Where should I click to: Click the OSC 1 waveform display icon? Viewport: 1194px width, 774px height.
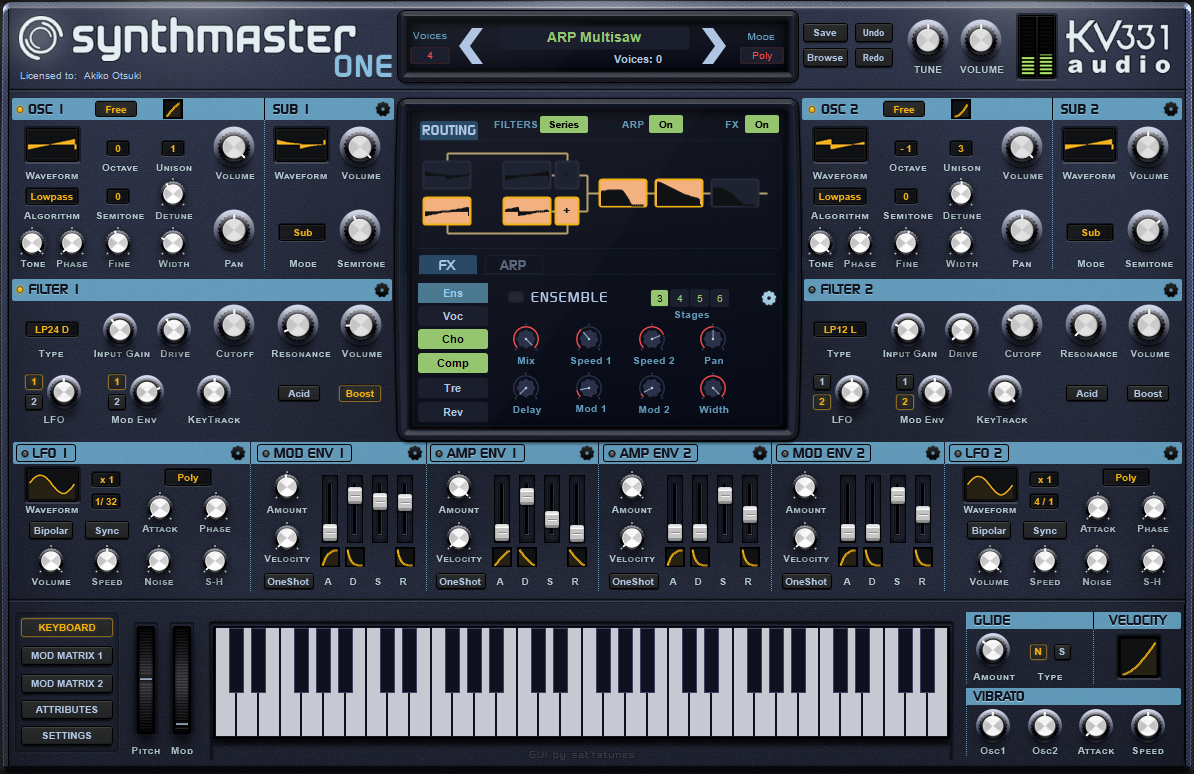(x=52, y=145)
